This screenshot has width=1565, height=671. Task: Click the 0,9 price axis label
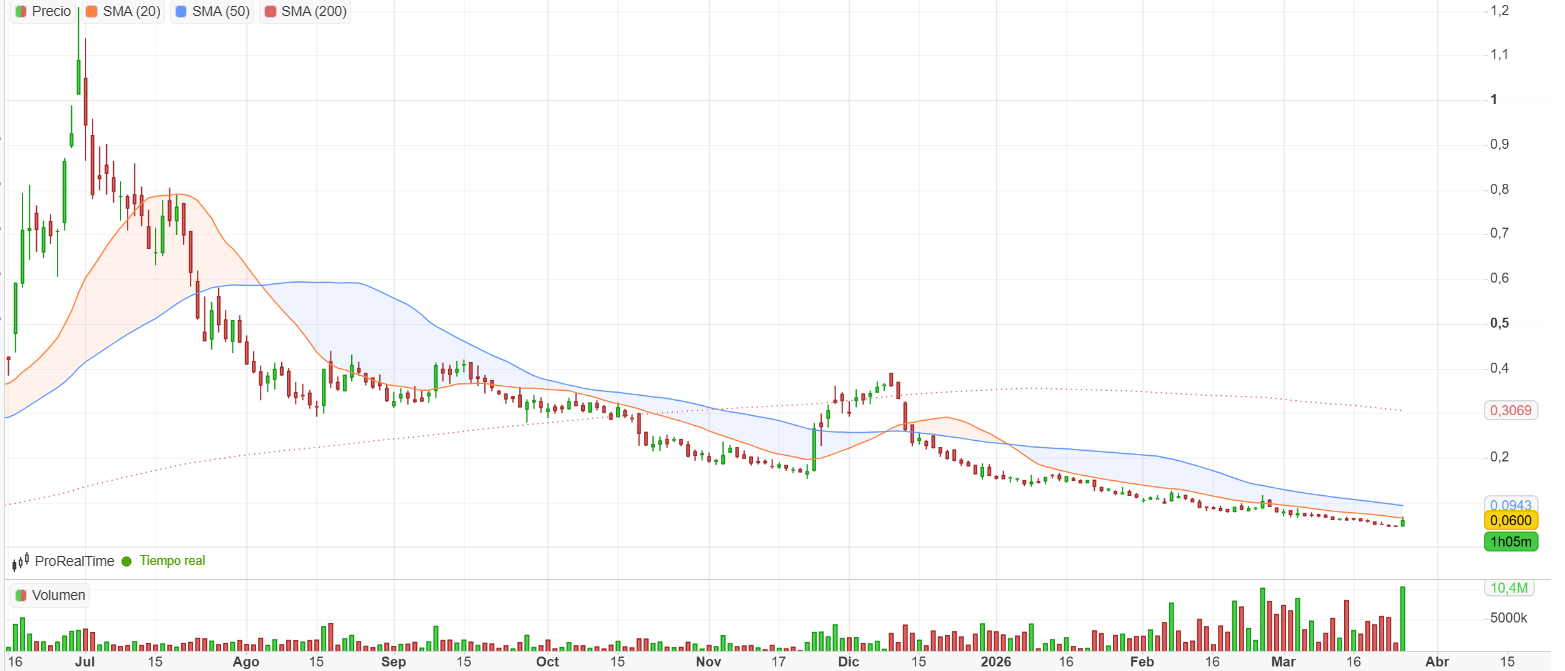tap(1499, 144)
